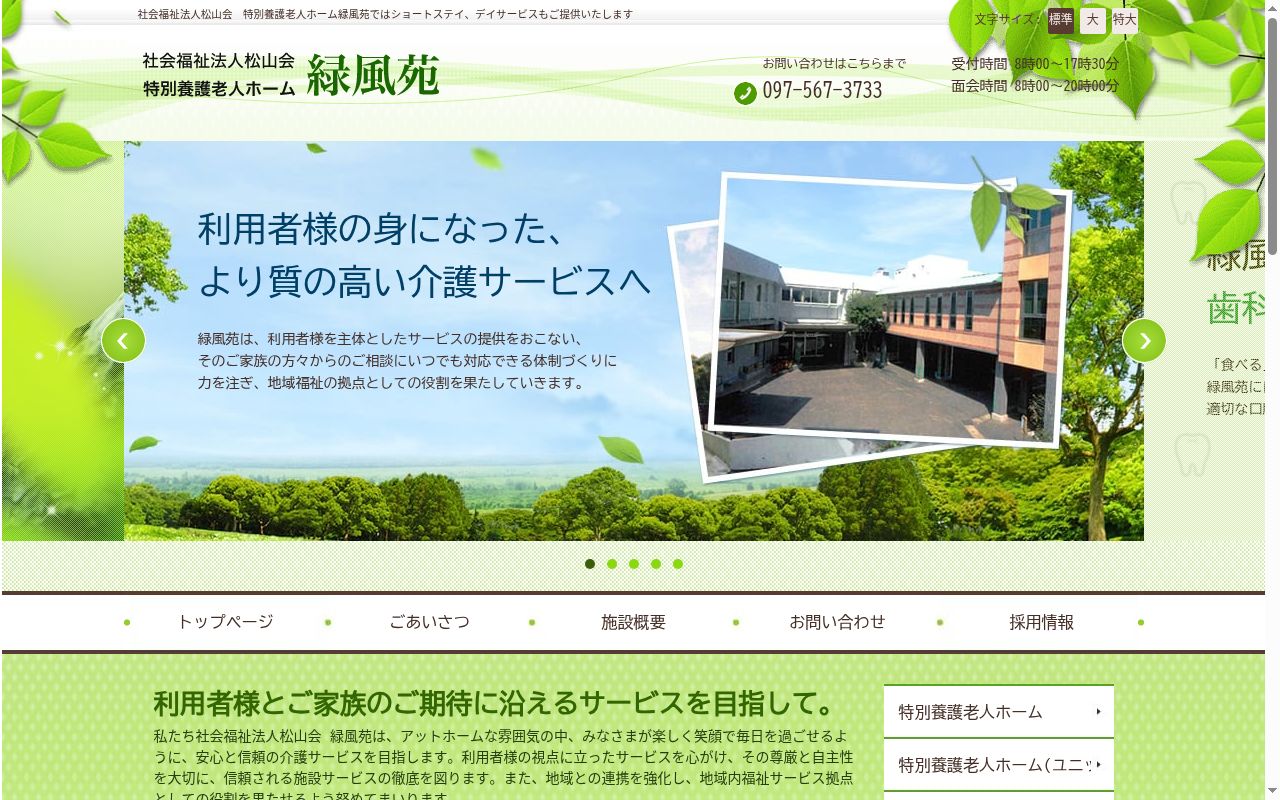This screenshot has height=800, width=1280.
Task: Click the お問い合わせはこちらまで text
Action: click(834, 63)
